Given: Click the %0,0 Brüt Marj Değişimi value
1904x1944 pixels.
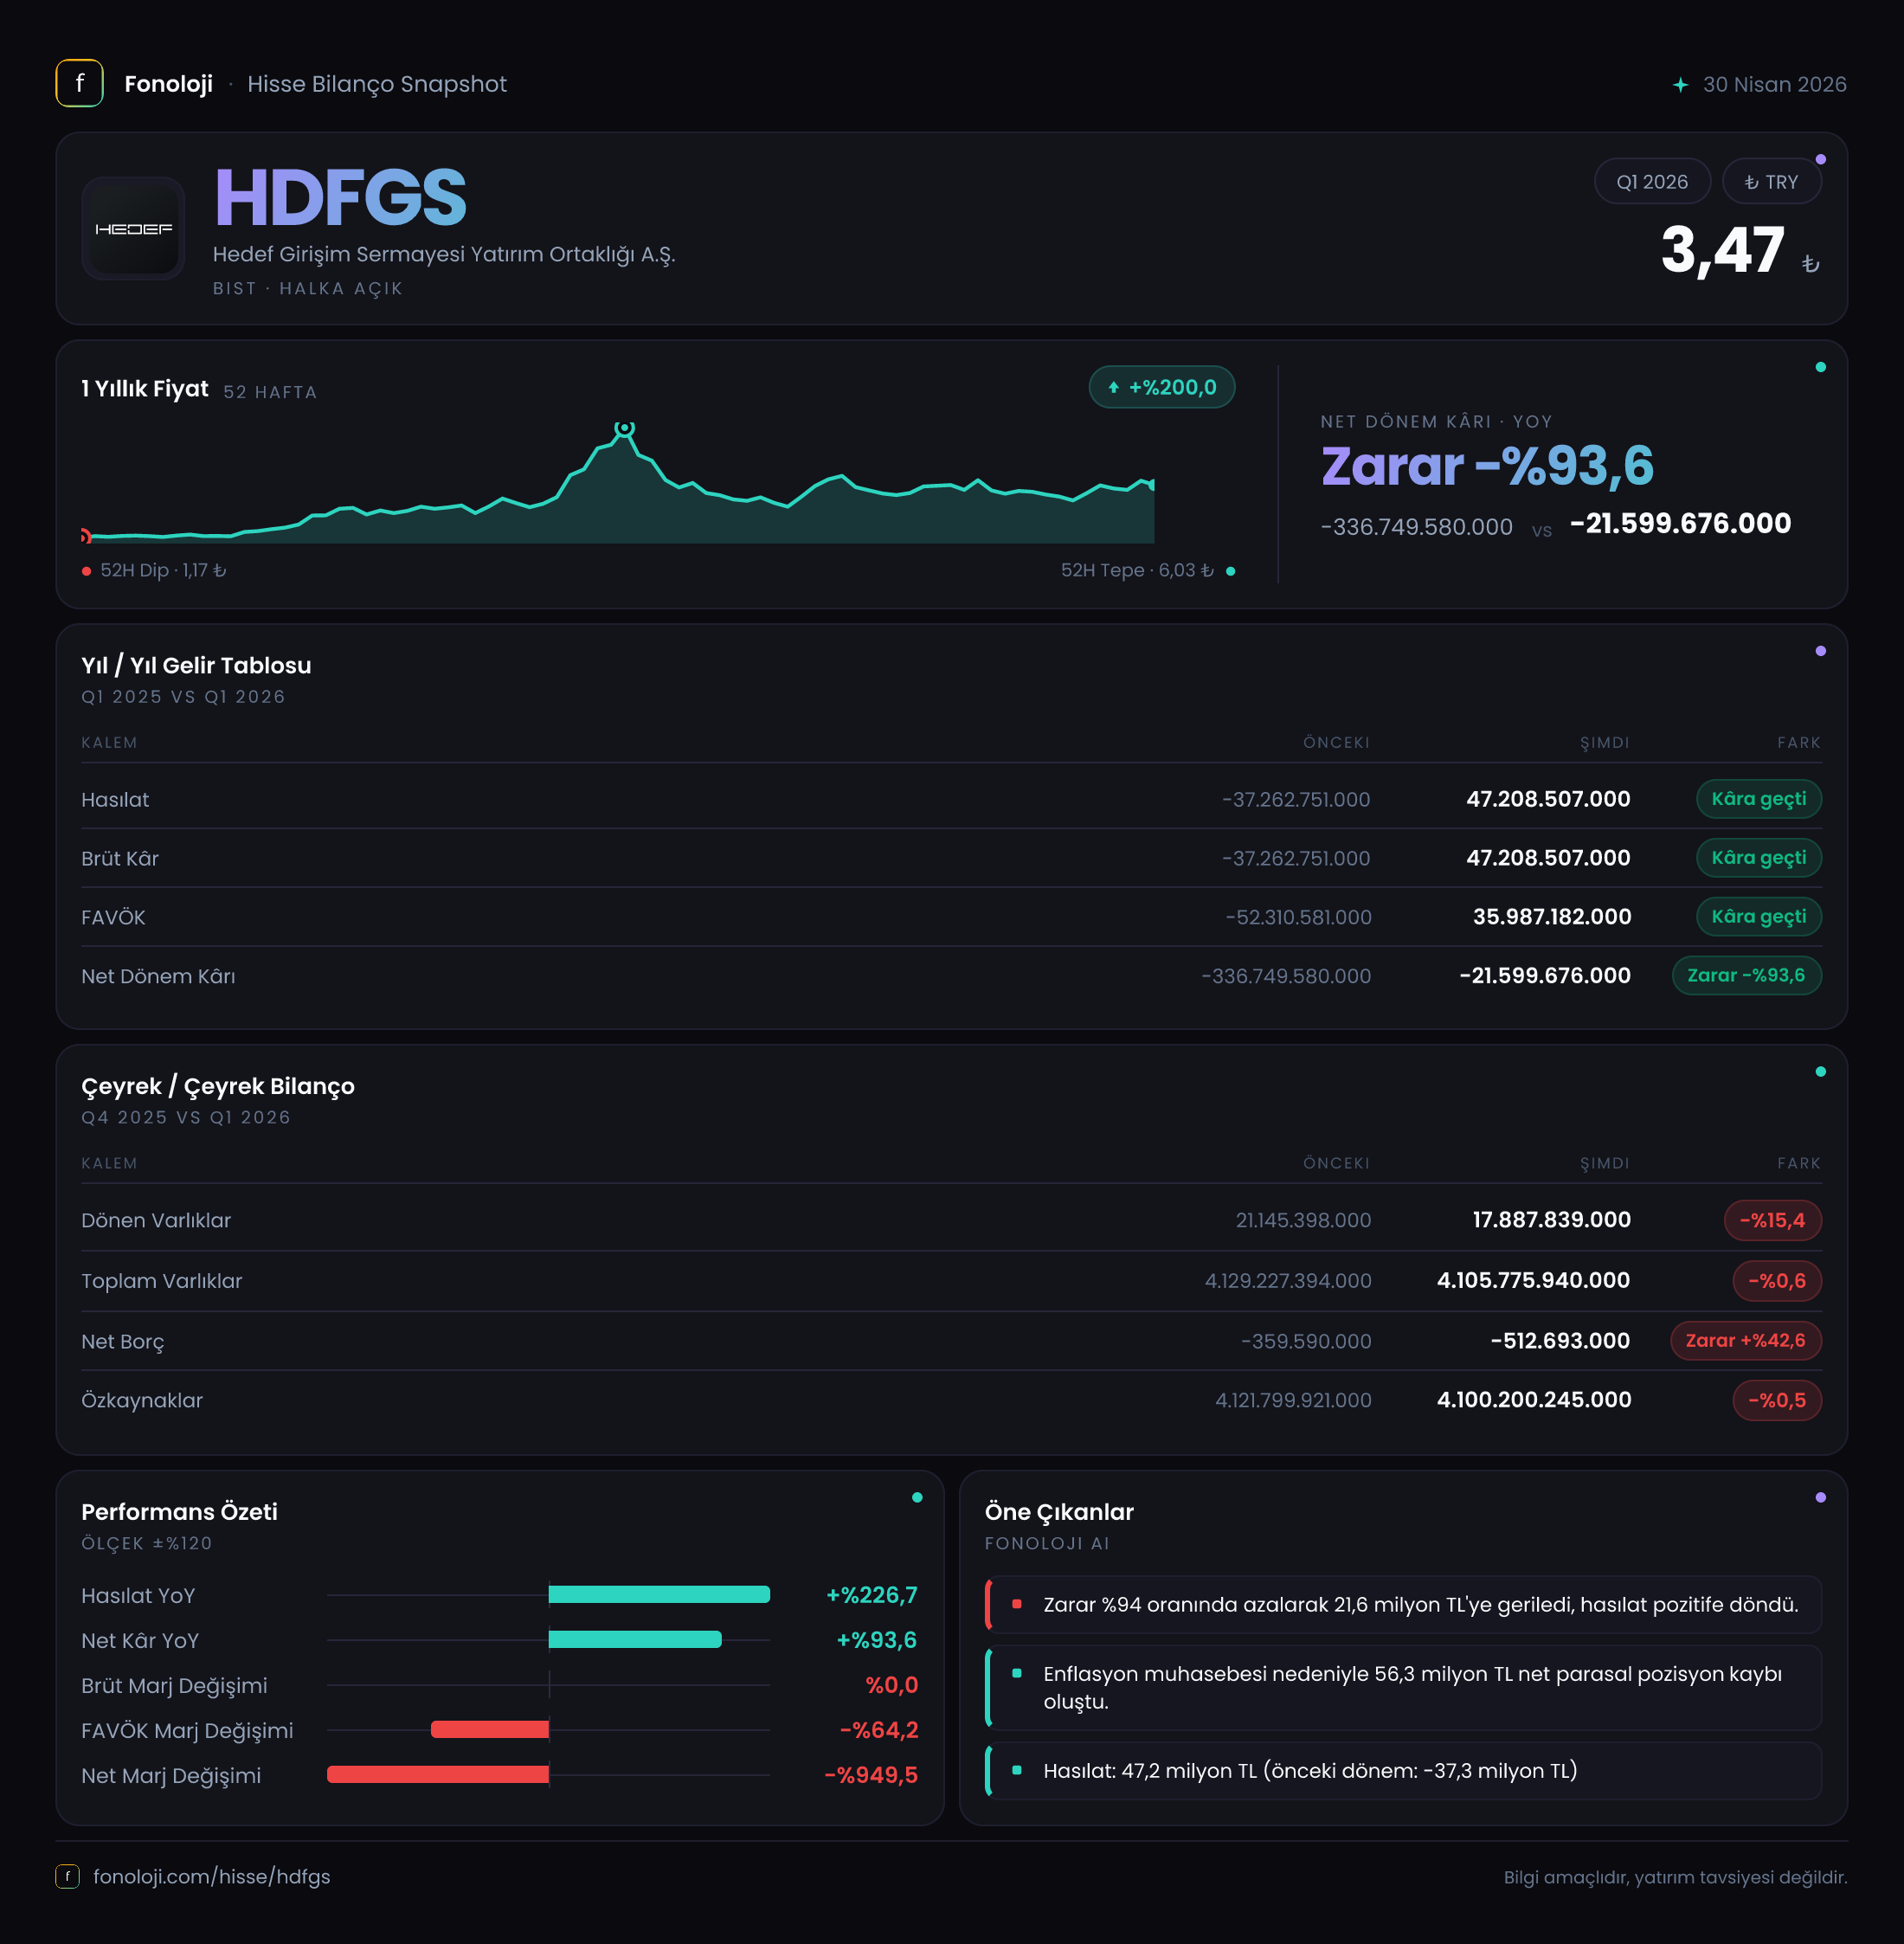Looking at the screenshot, I should (892, 1685).
